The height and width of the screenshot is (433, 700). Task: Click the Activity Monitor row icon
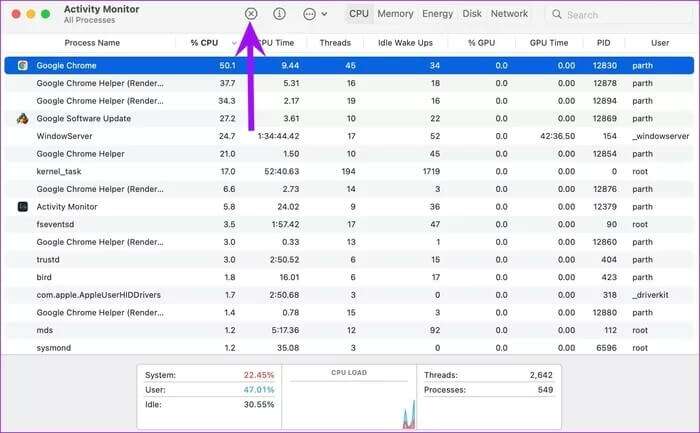[x=23, y=207]
